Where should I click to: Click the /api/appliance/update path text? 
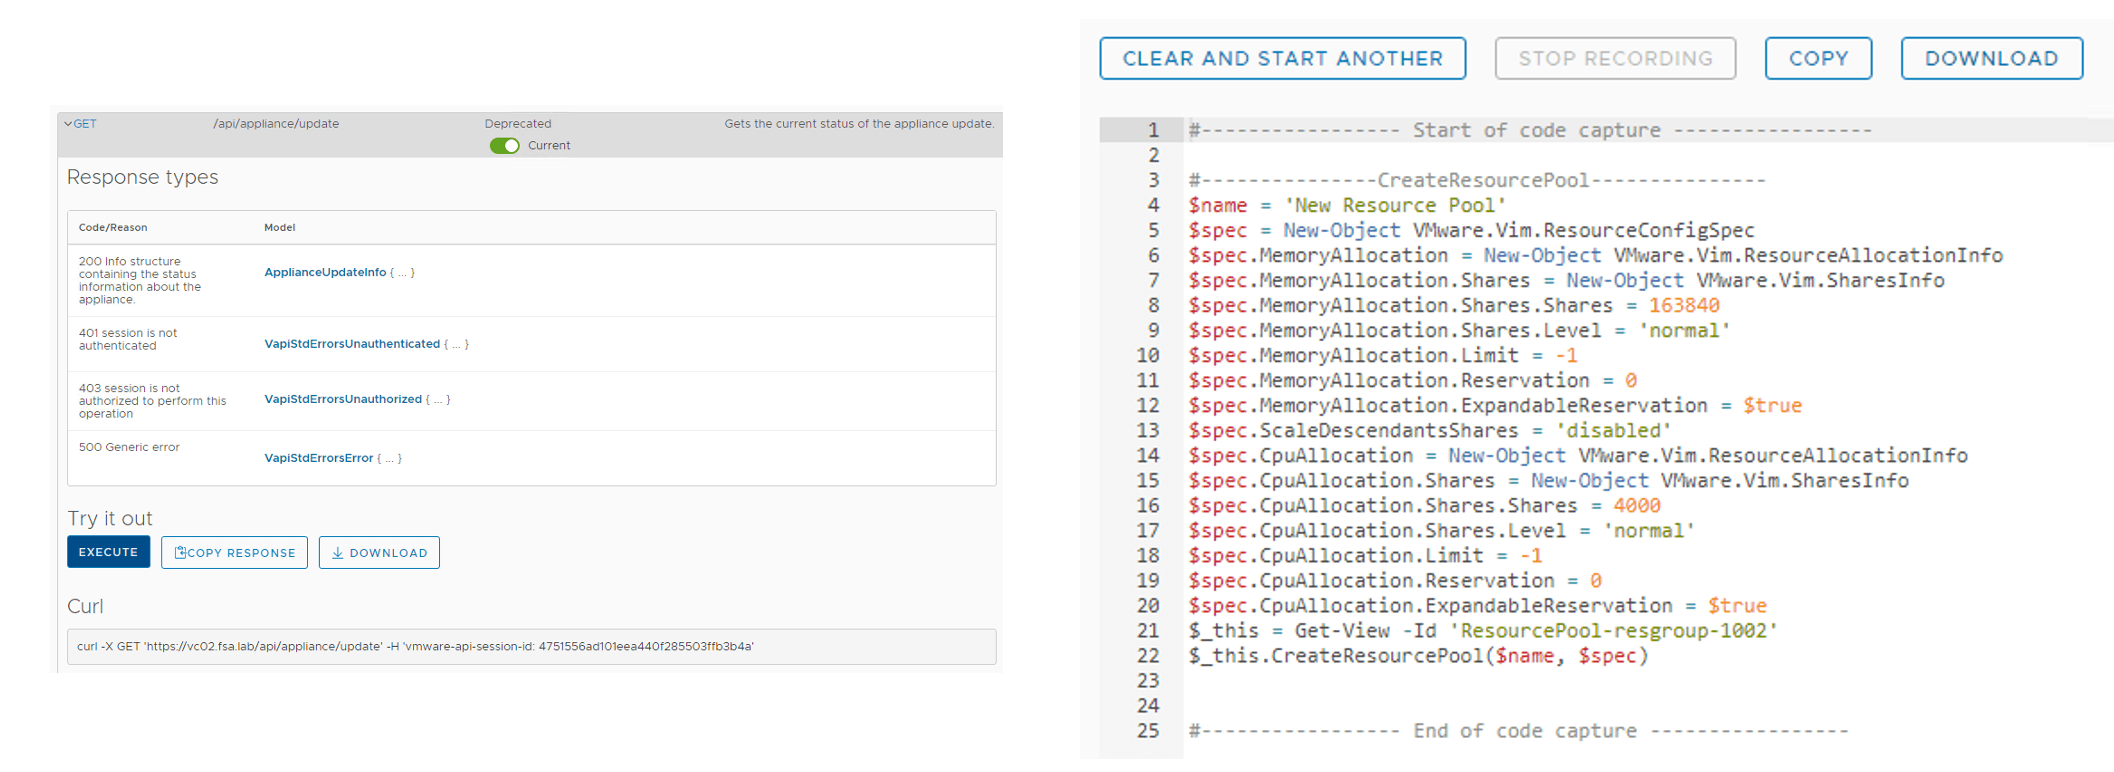[276, 124]
